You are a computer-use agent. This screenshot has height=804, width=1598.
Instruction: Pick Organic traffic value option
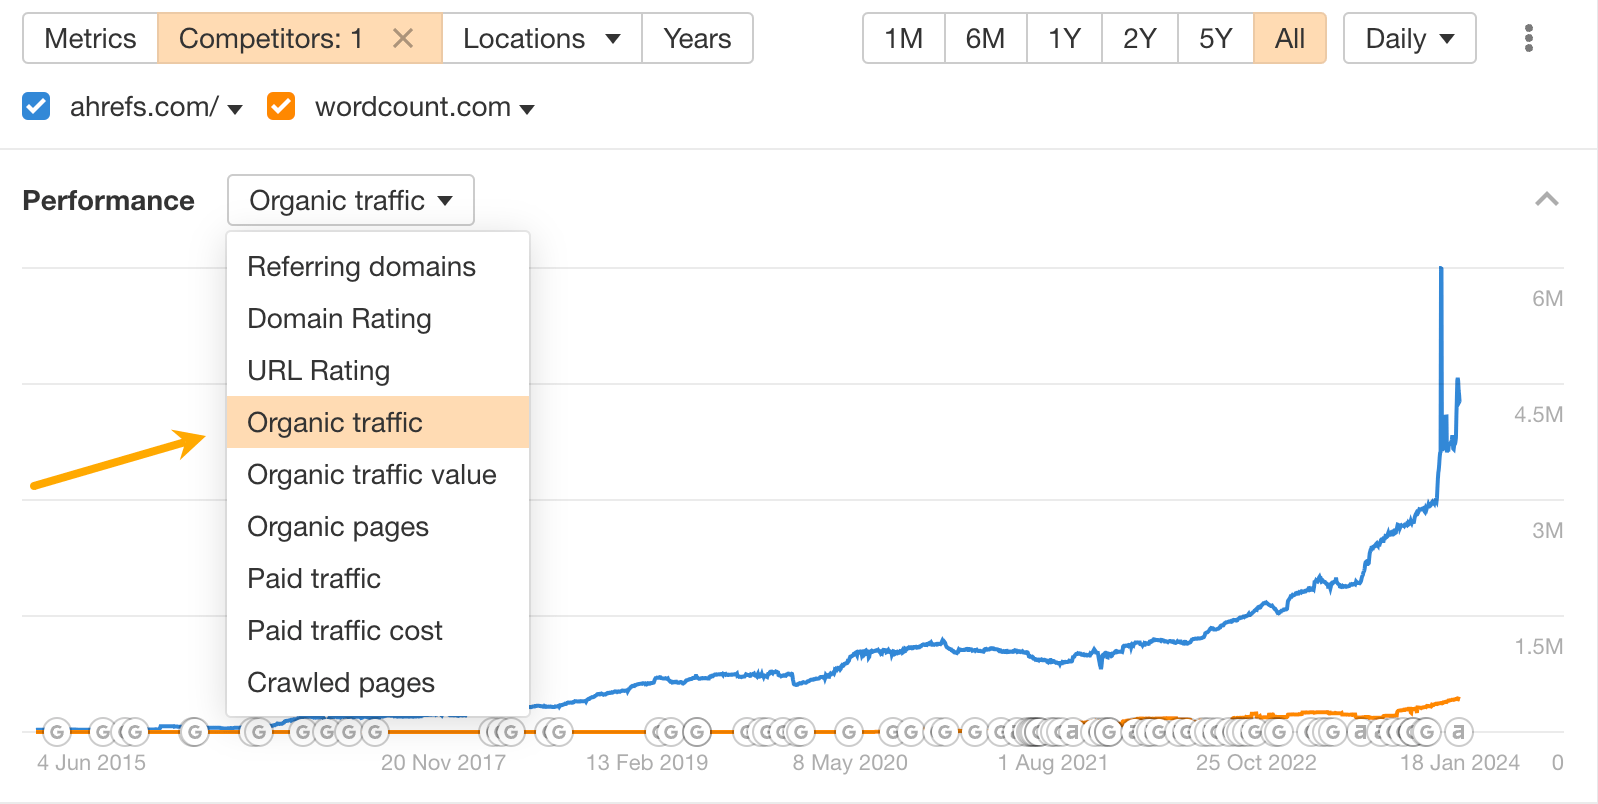[x=371, y=475]
